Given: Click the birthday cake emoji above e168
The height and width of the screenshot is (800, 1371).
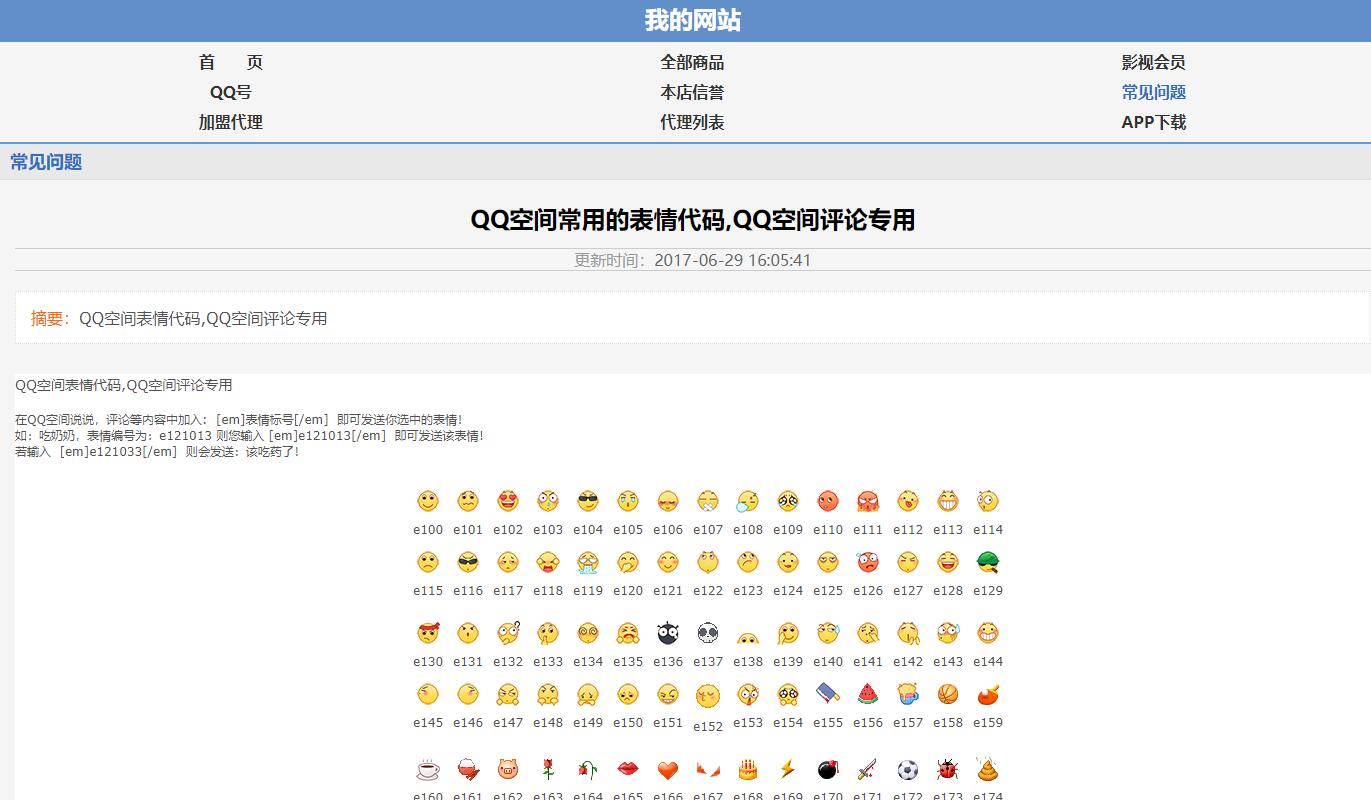Looking at the screenshot, I should click(x=748, y=770).
